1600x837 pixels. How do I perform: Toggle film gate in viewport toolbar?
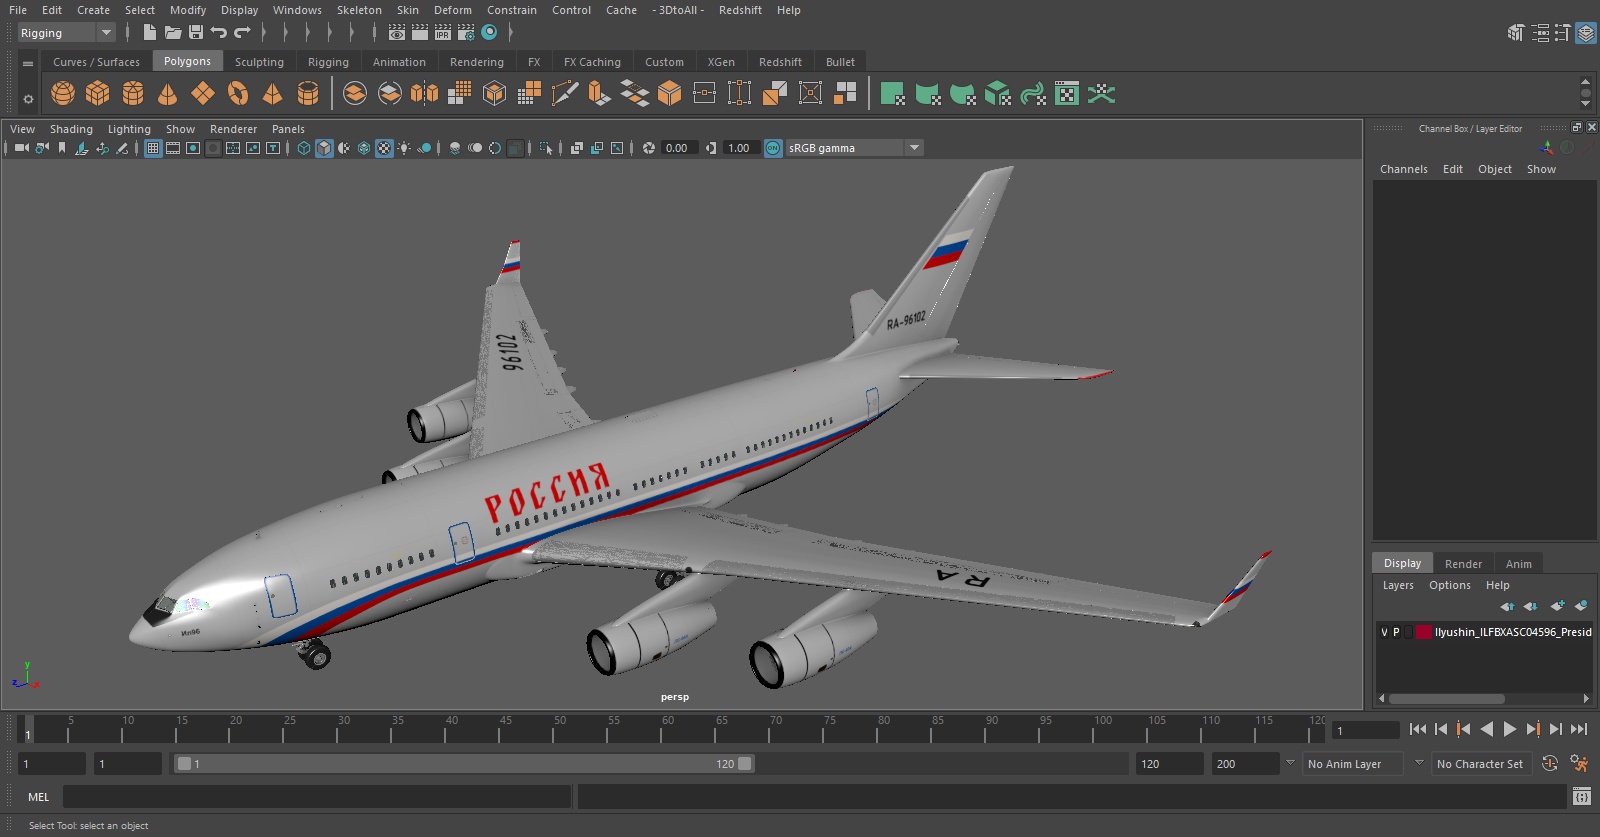[173, 148]
